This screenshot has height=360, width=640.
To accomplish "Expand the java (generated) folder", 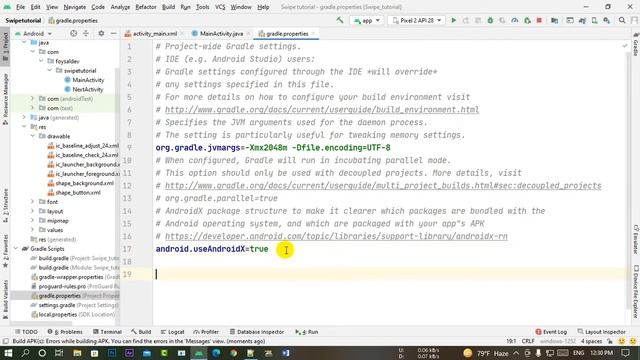I will click(x=24, y=118).
